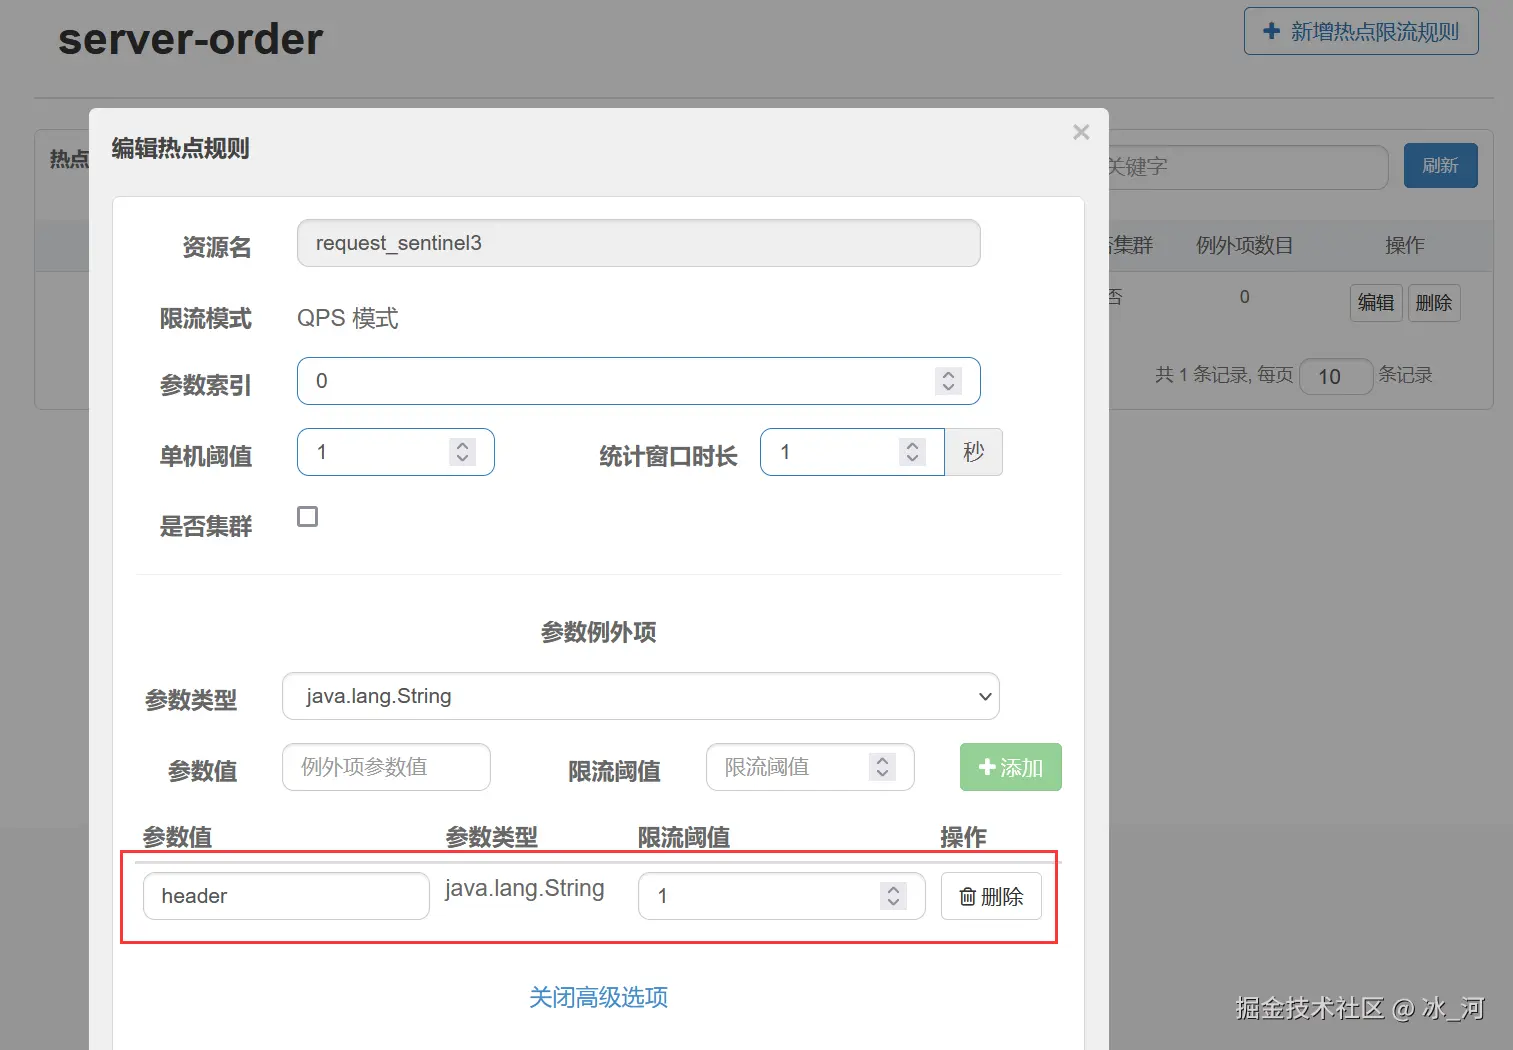Click the server-order page title
The height and width of the screenshot is (1050, 1513).
point(190,39)
